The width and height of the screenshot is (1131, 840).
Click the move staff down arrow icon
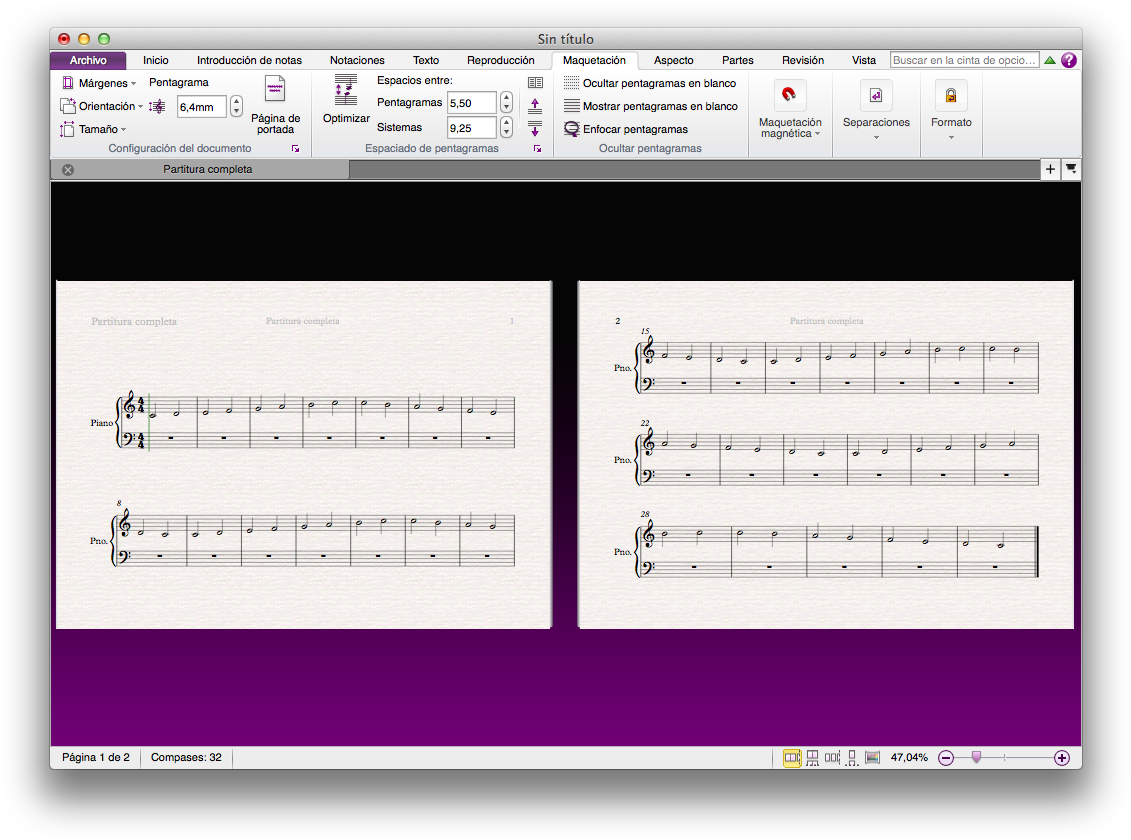point(535,128)
